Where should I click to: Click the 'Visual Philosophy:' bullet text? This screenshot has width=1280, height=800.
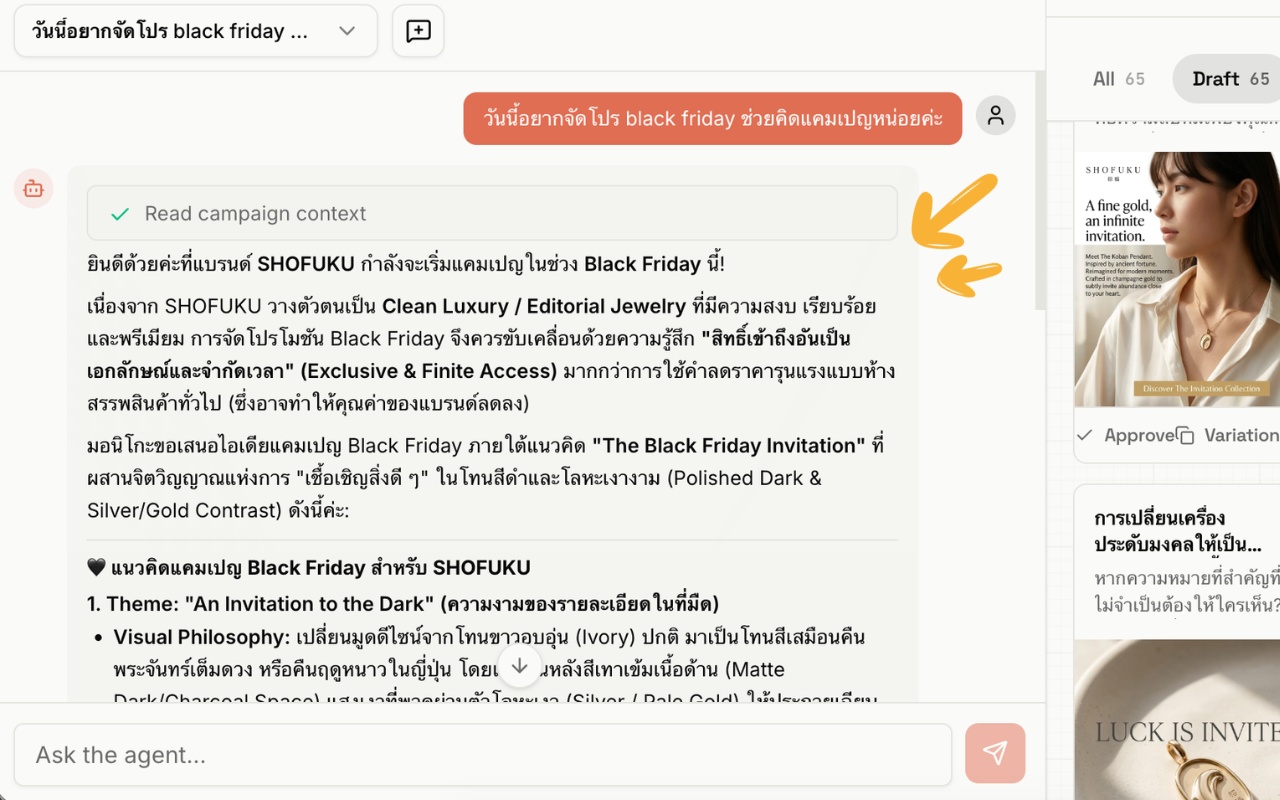tap(201, 637)
